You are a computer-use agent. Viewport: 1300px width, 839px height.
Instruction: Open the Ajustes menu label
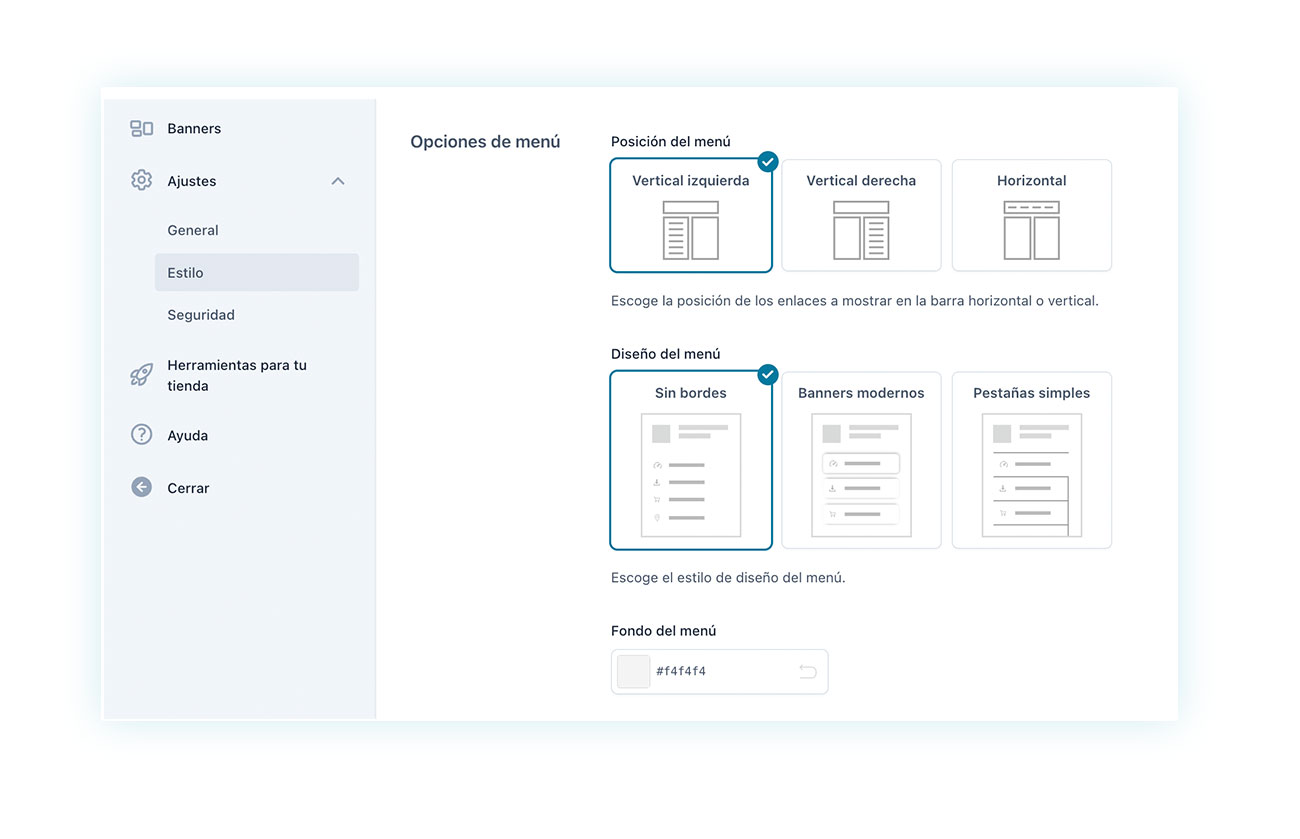click(x=192, y=181)
